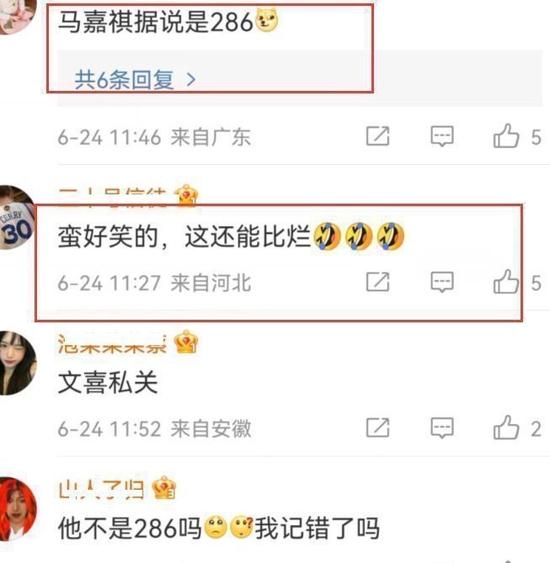Tap the crown badge above 蛮好笑的 comment
The height and width of the screenshot is (563, 550).
coord(186,196)
